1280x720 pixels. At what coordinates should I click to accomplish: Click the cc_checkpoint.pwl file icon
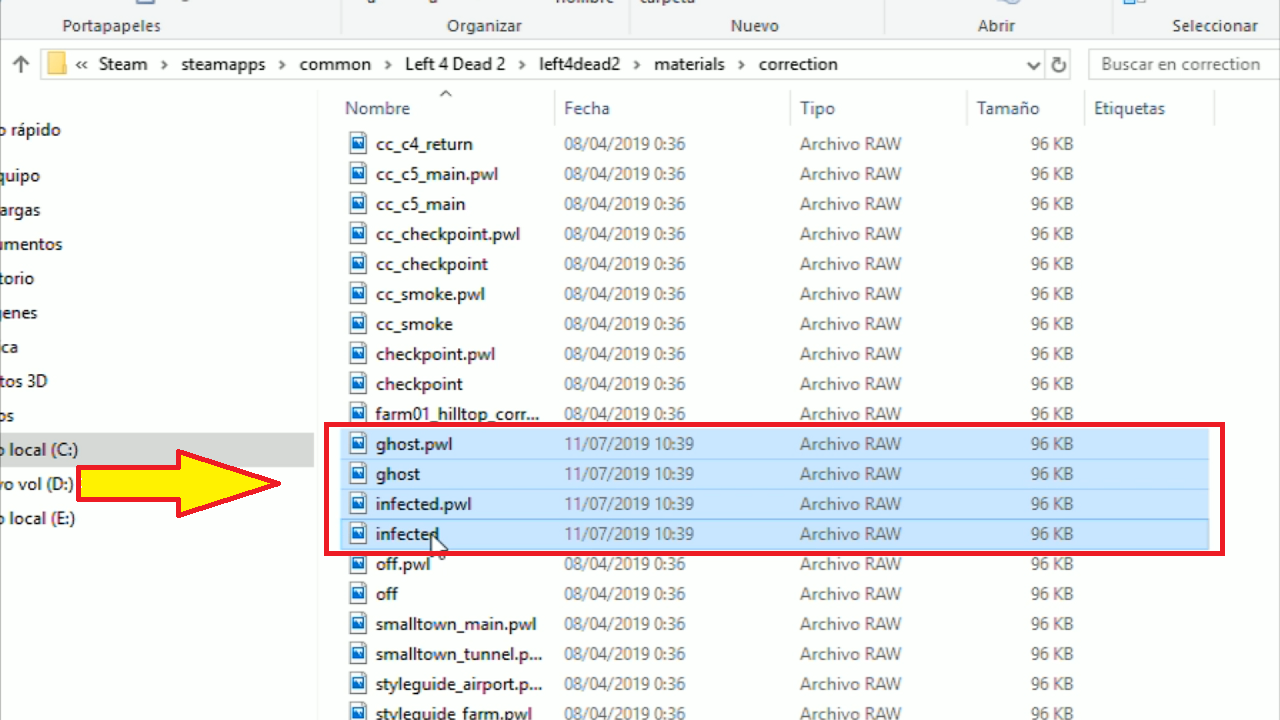pos(359,233)
